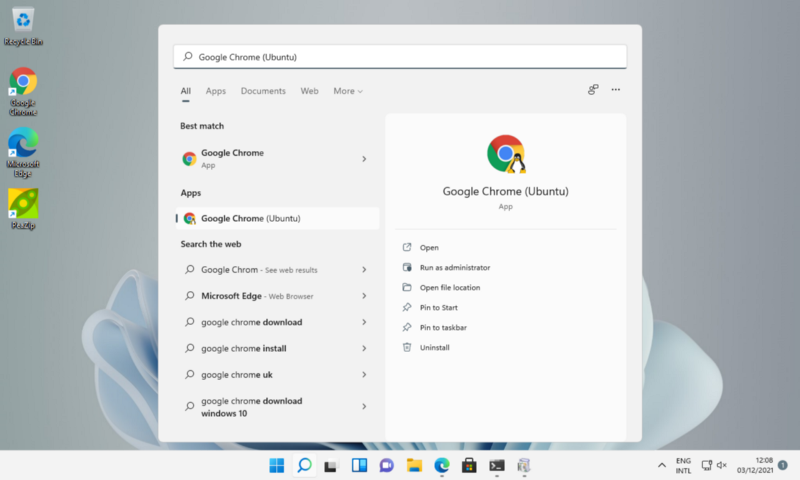Expand the 'google chrome install' chevron
Image resolution: width=800 pixels, height=480 pixels.
point(364,348)
